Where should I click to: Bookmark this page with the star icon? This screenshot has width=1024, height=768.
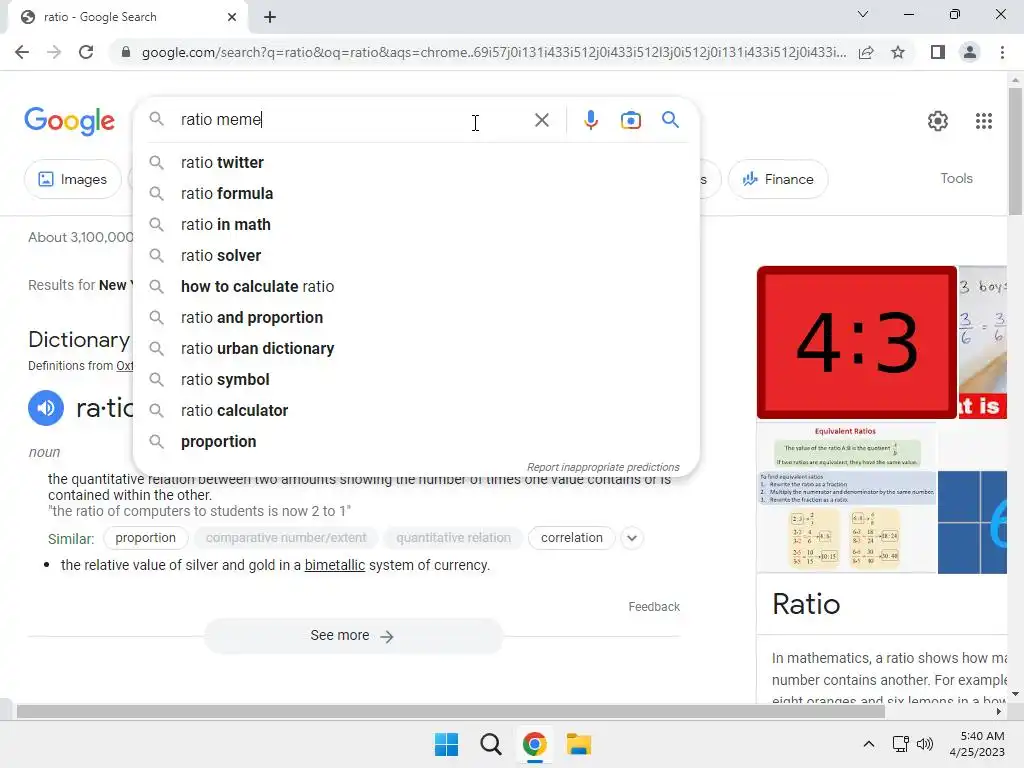pyautogui.click(x=898, y=52)
